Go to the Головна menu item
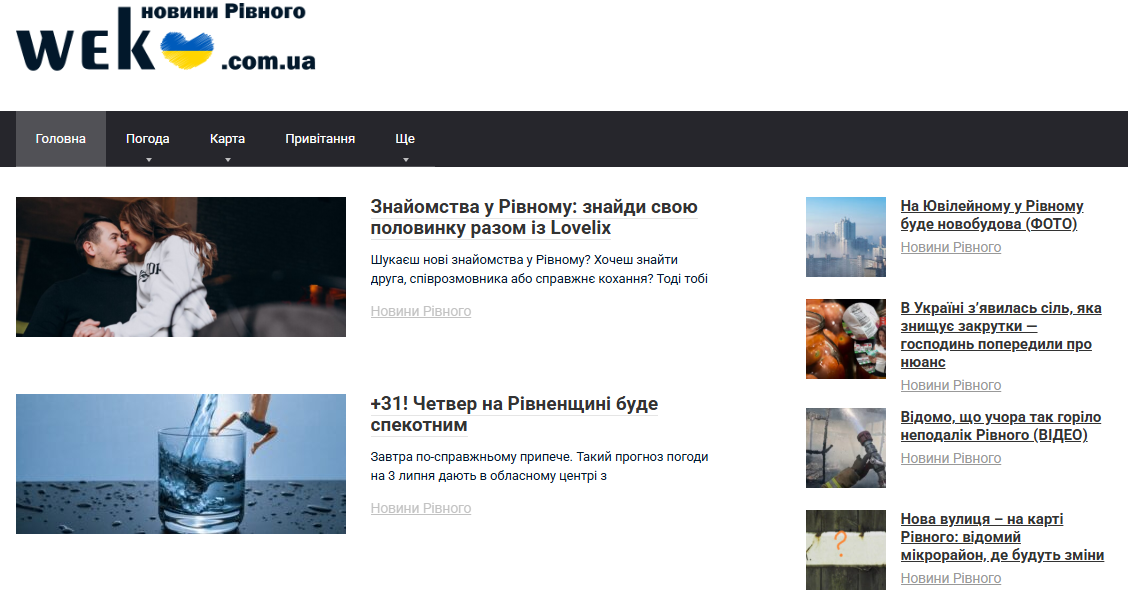The height and width of the screenshot is (590, 1128). click(60, 139)
